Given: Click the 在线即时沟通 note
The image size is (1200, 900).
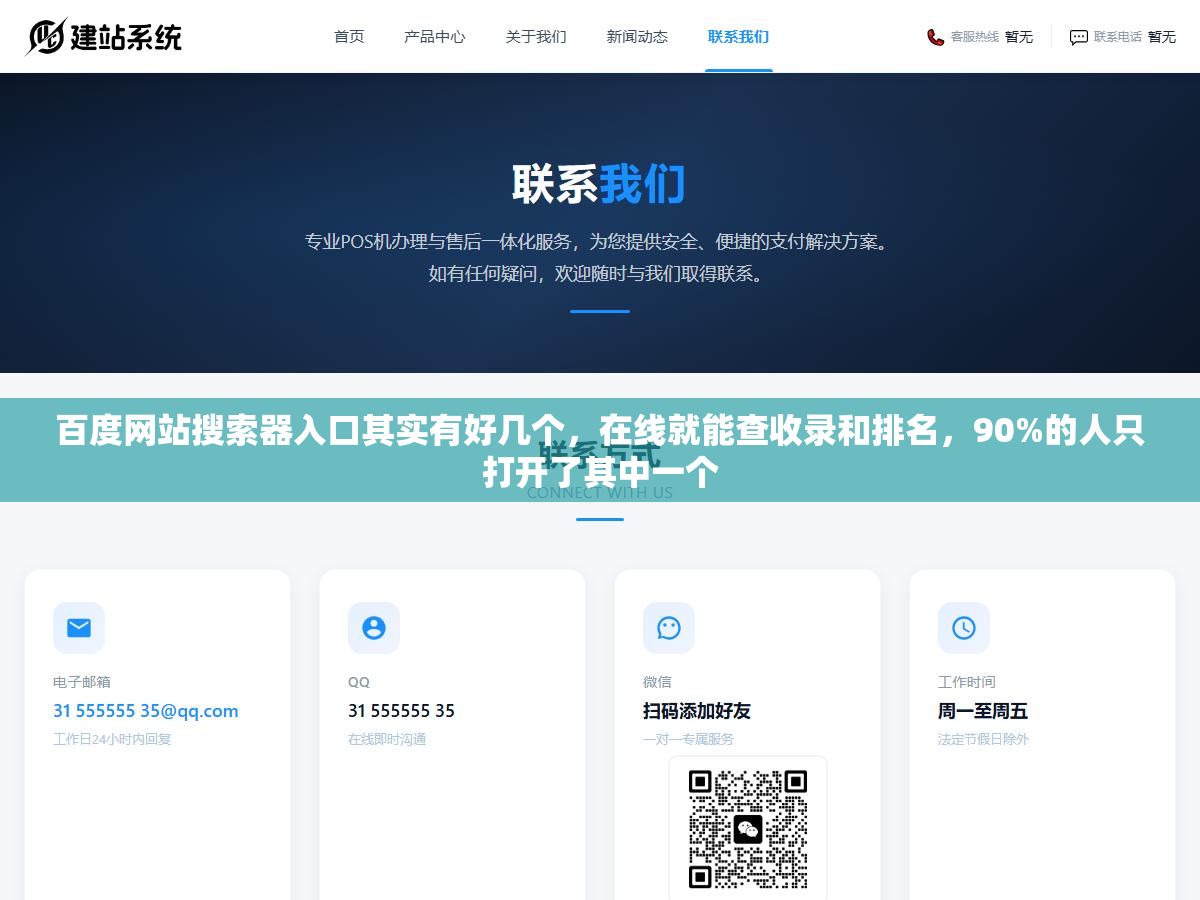Looking at the screenshot, I should [387, 739].
